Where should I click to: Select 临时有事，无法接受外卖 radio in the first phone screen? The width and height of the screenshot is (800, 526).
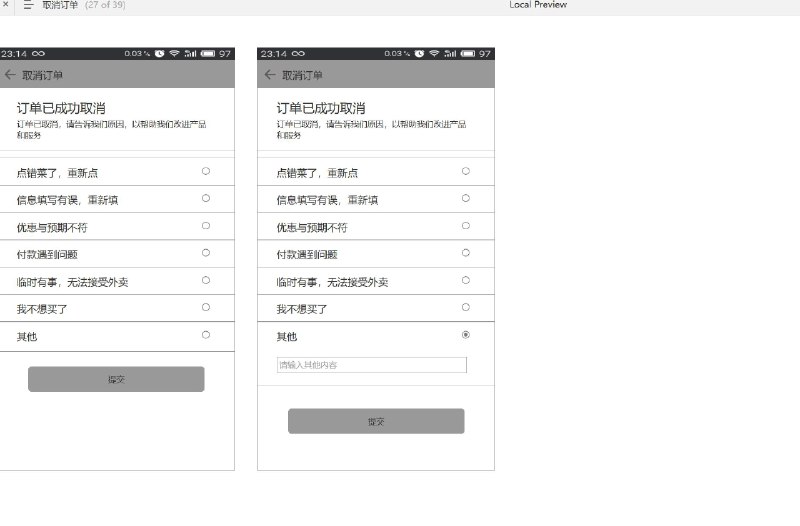click(206, 280)
